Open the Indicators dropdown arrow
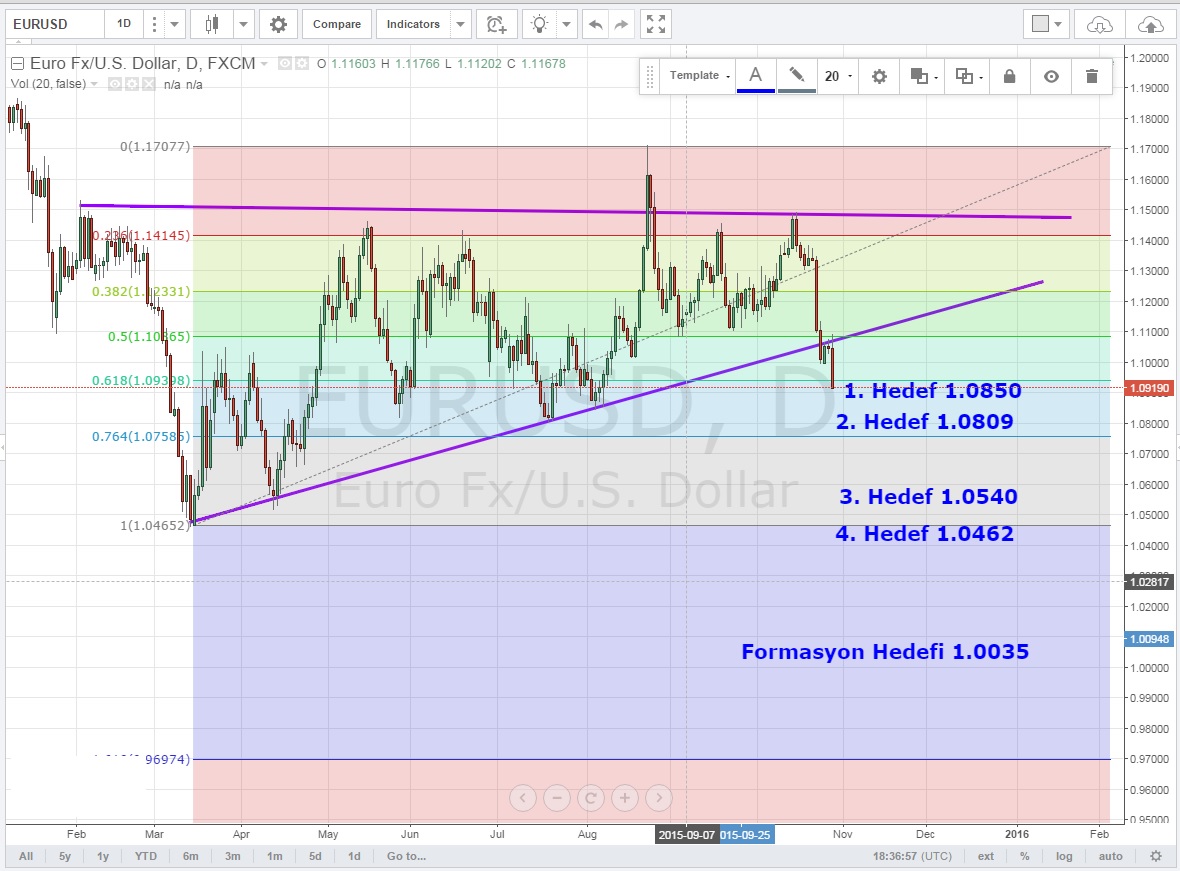Viewport: 1180px width, 871px height. [460, 24]
